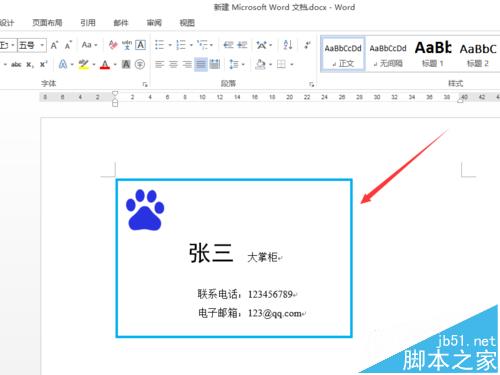Click the name text 张三
500x375 pixels.
coord(211,253)
